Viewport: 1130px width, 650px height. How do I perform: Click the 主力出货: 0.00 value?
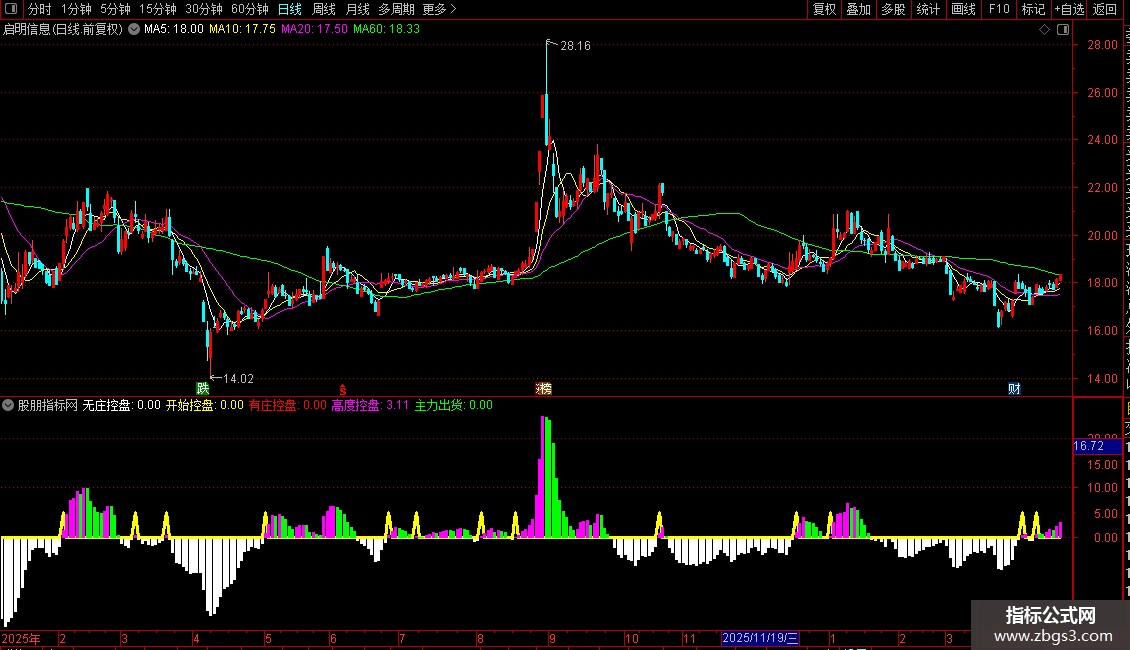[x=453, y=405]
